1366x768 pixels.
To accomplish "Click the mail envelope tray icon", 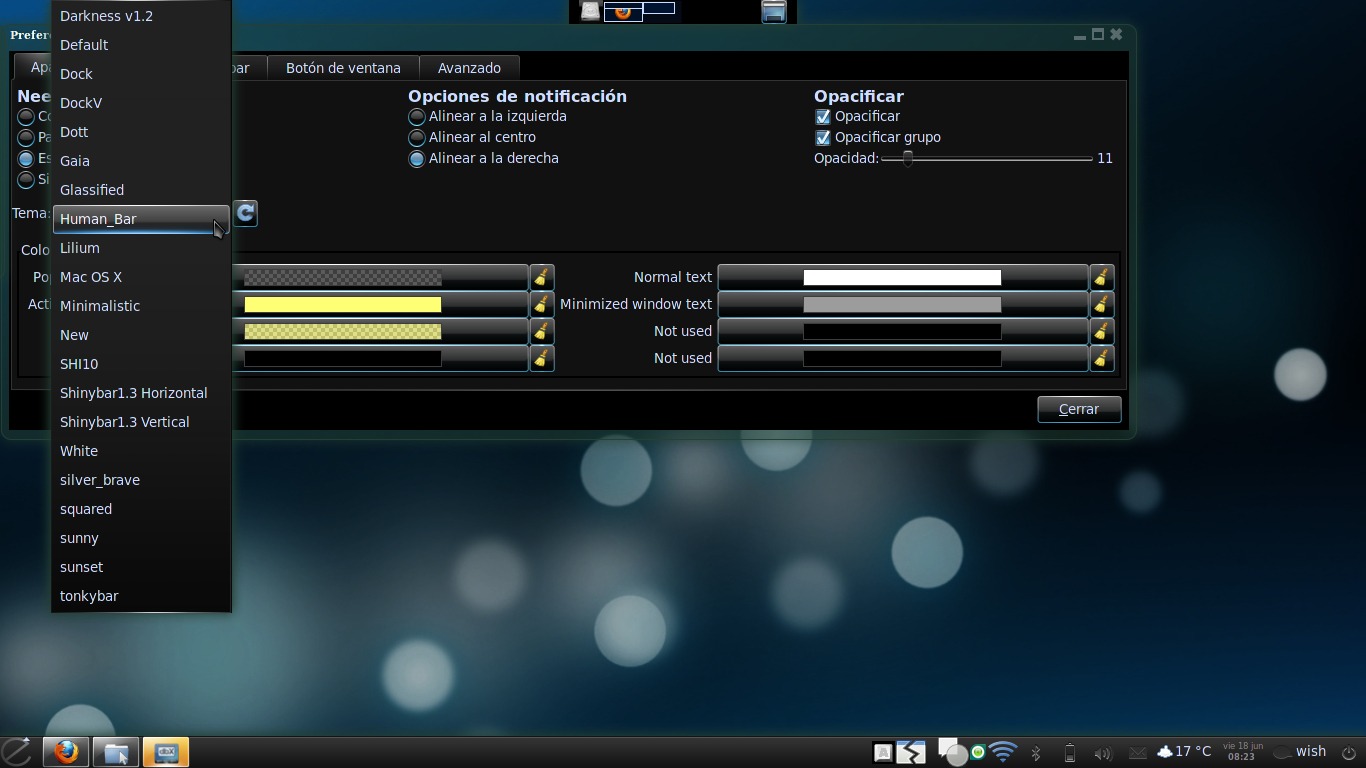I will tap(1137, 753).
